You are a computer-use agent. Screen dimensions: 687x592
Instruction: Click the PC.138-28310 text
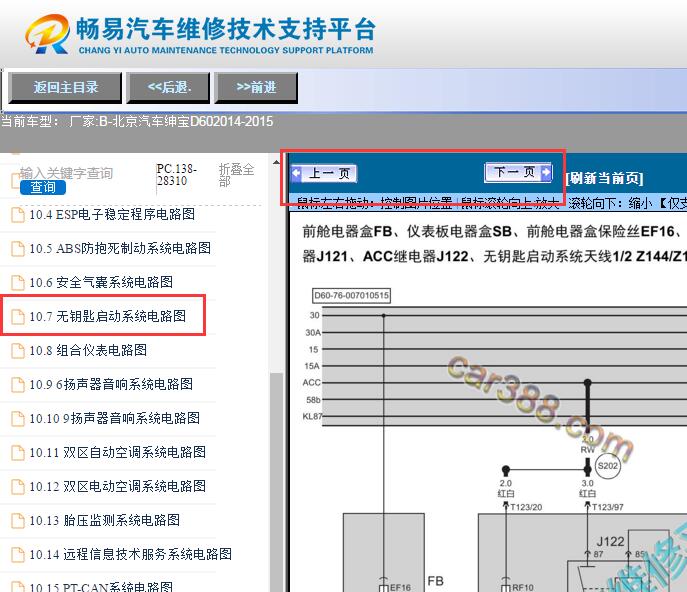click(x=177, y=175)
